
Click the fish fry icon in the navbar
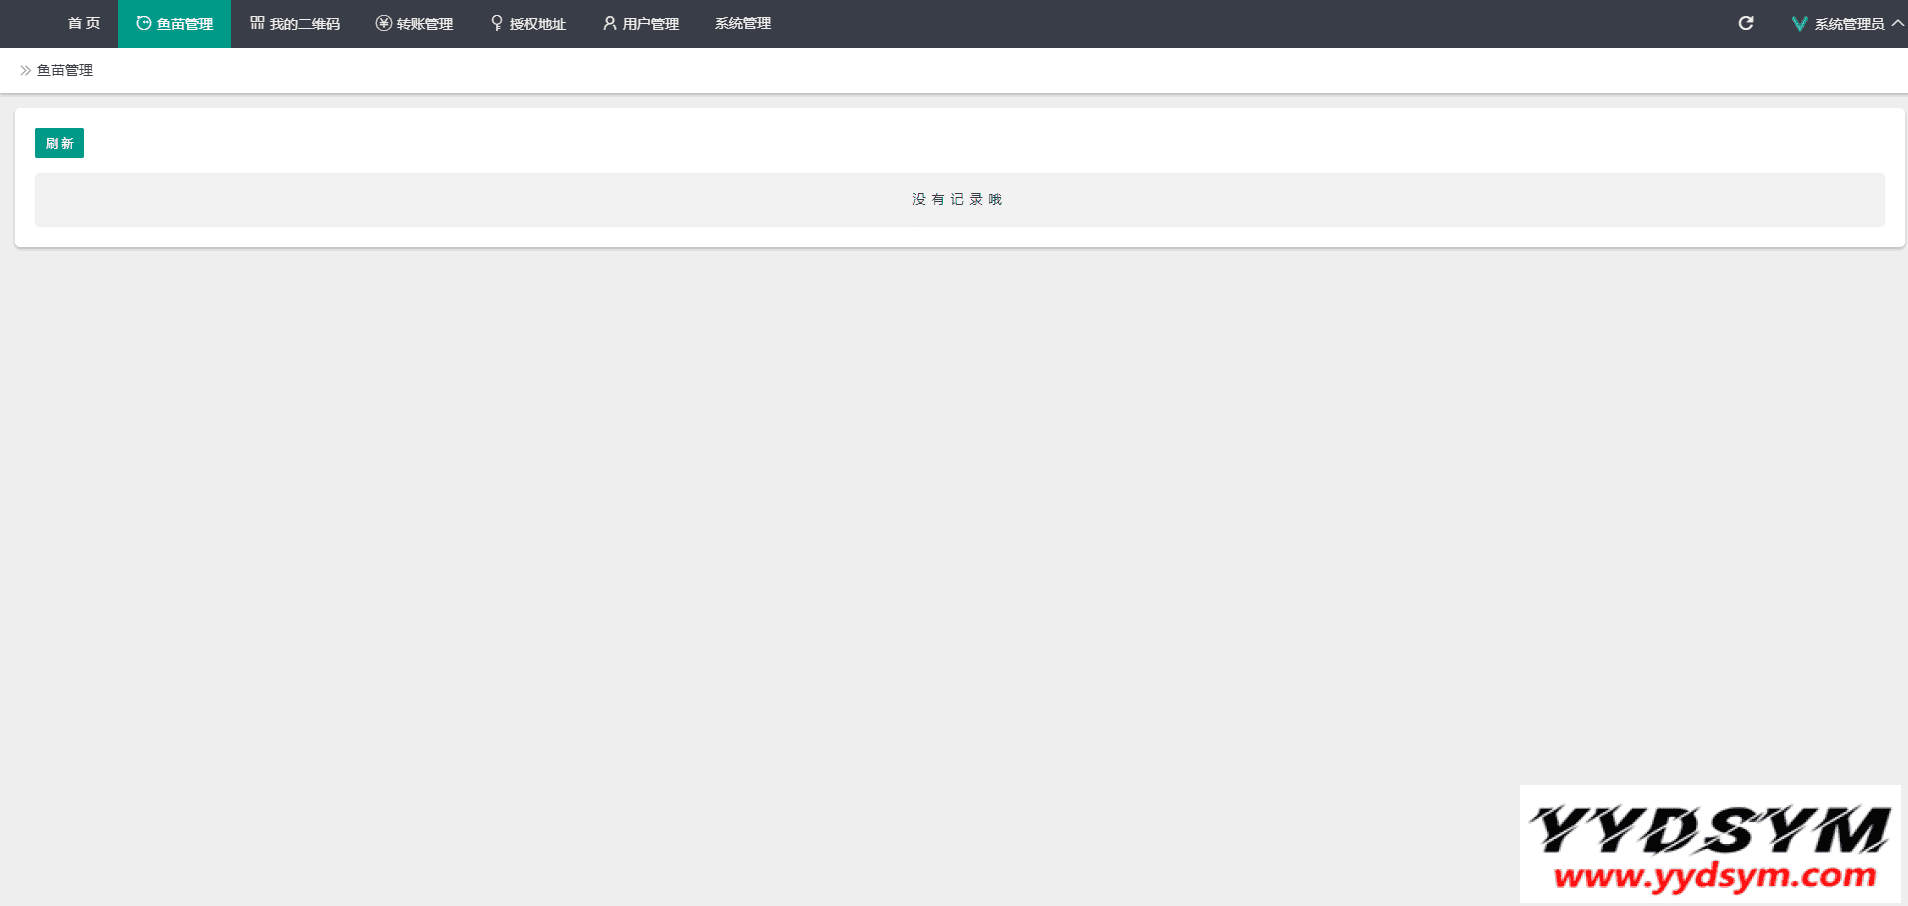coord(144,23)
